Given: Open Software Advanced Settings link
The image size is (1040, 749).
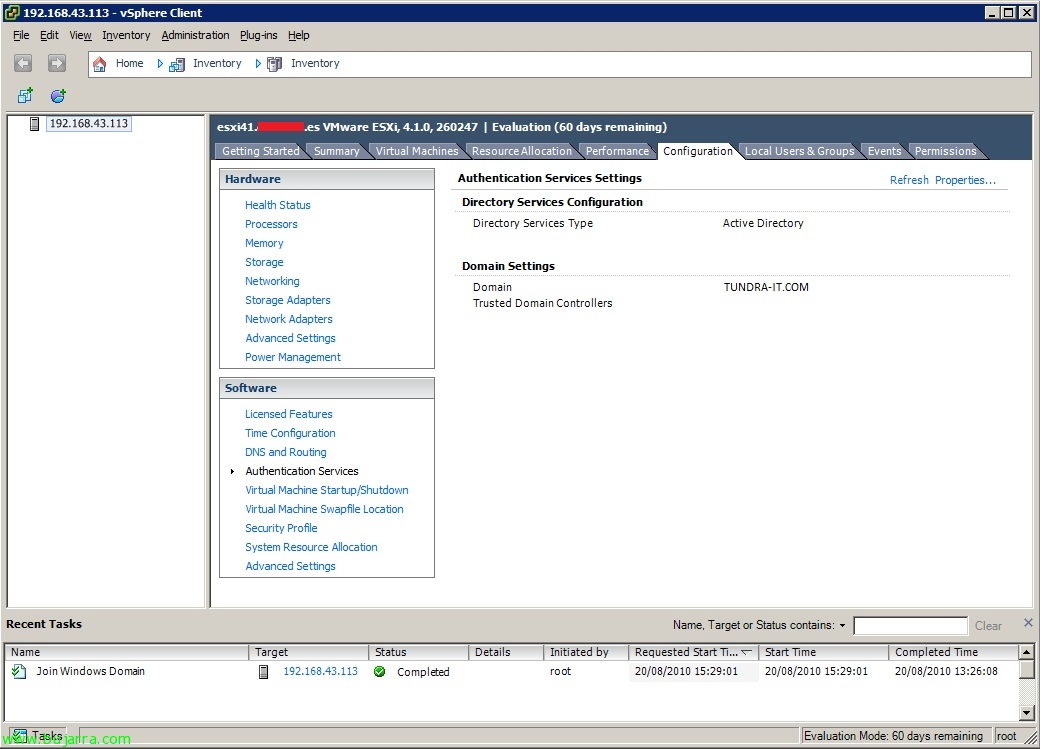Looking at the screenshot, I should 290,566.
